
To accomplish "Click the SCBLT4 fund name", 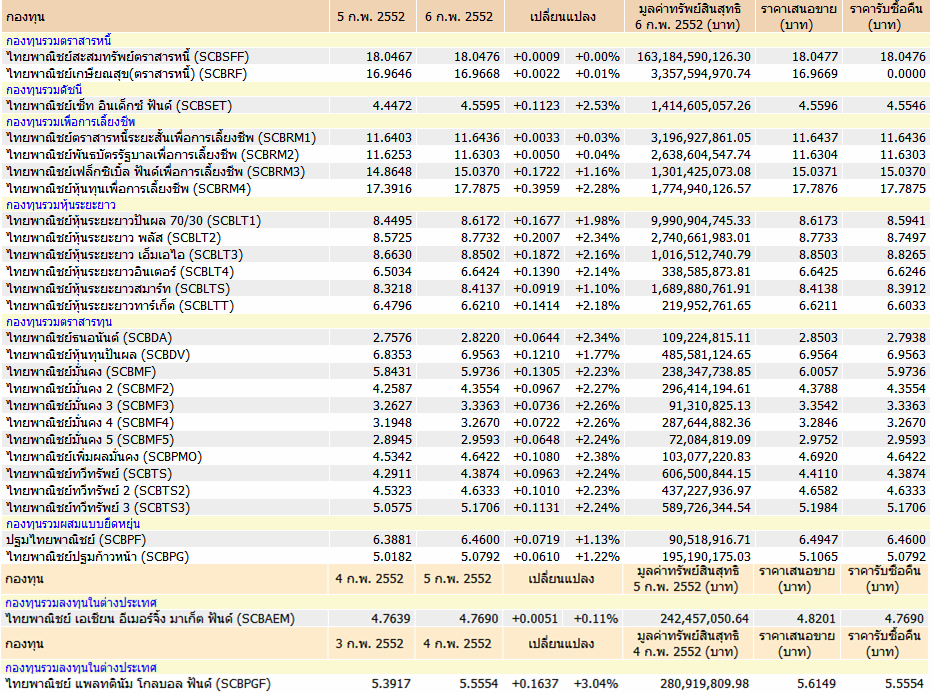I will 120,272.
